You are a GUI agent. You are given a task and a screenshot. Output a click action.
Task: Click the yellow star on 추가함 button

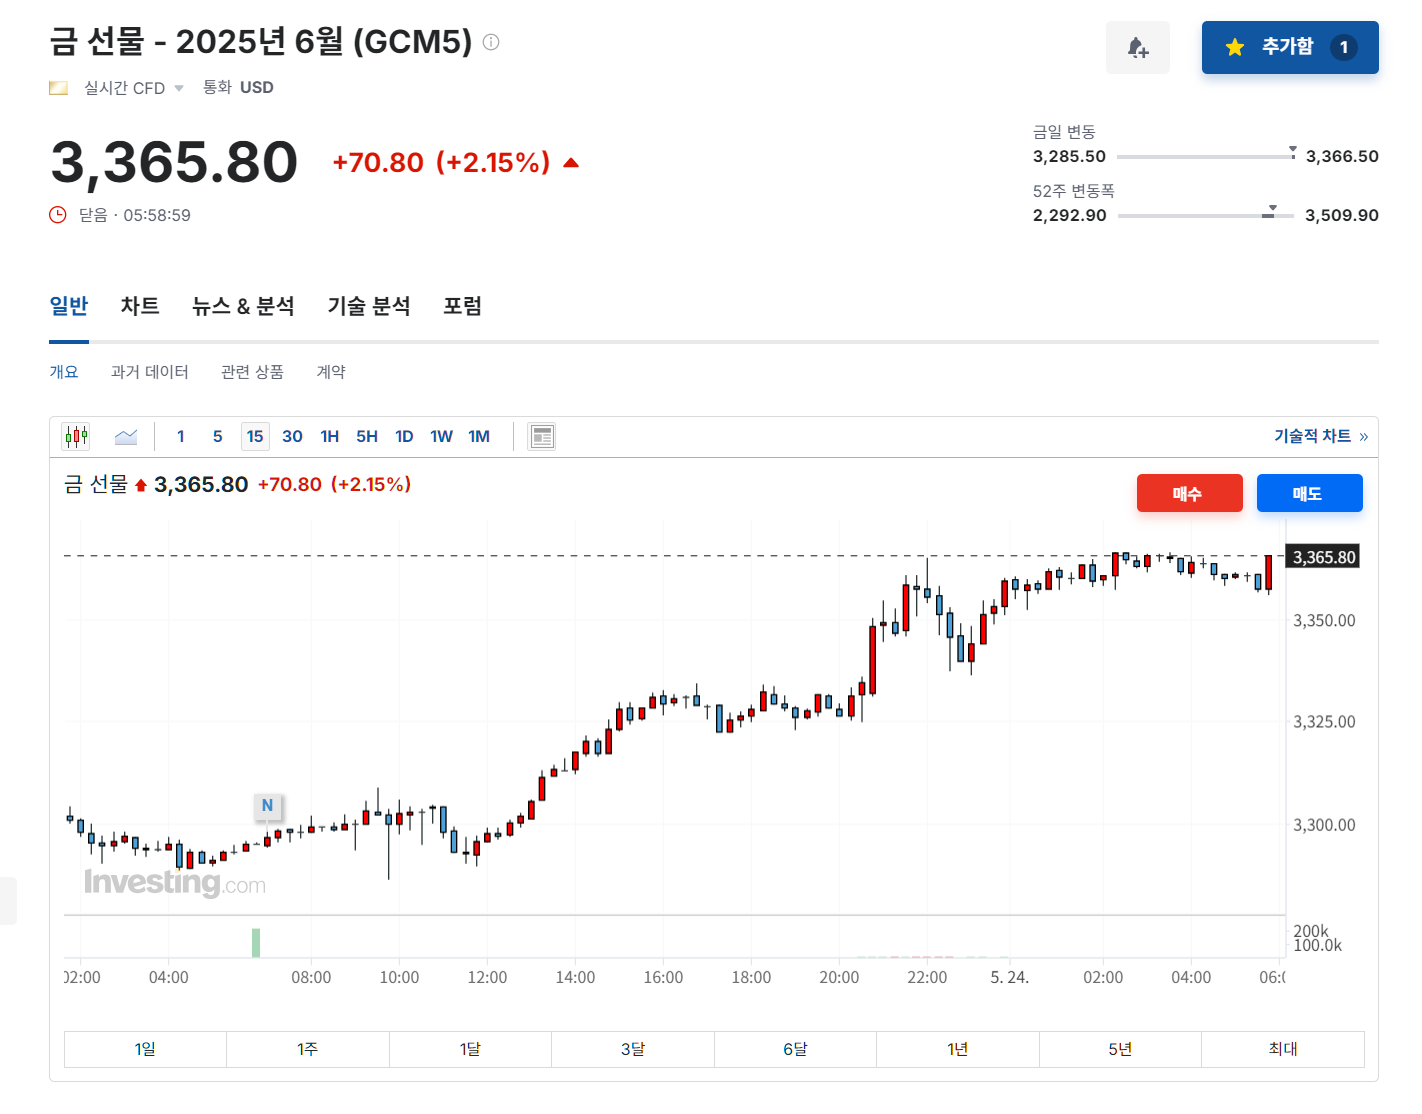pyautogui.click(x=1233, y=46)
